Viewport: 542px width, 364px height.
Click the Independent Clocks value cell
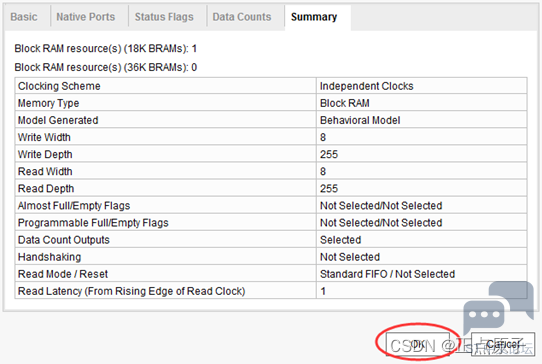tap(421, 86)
